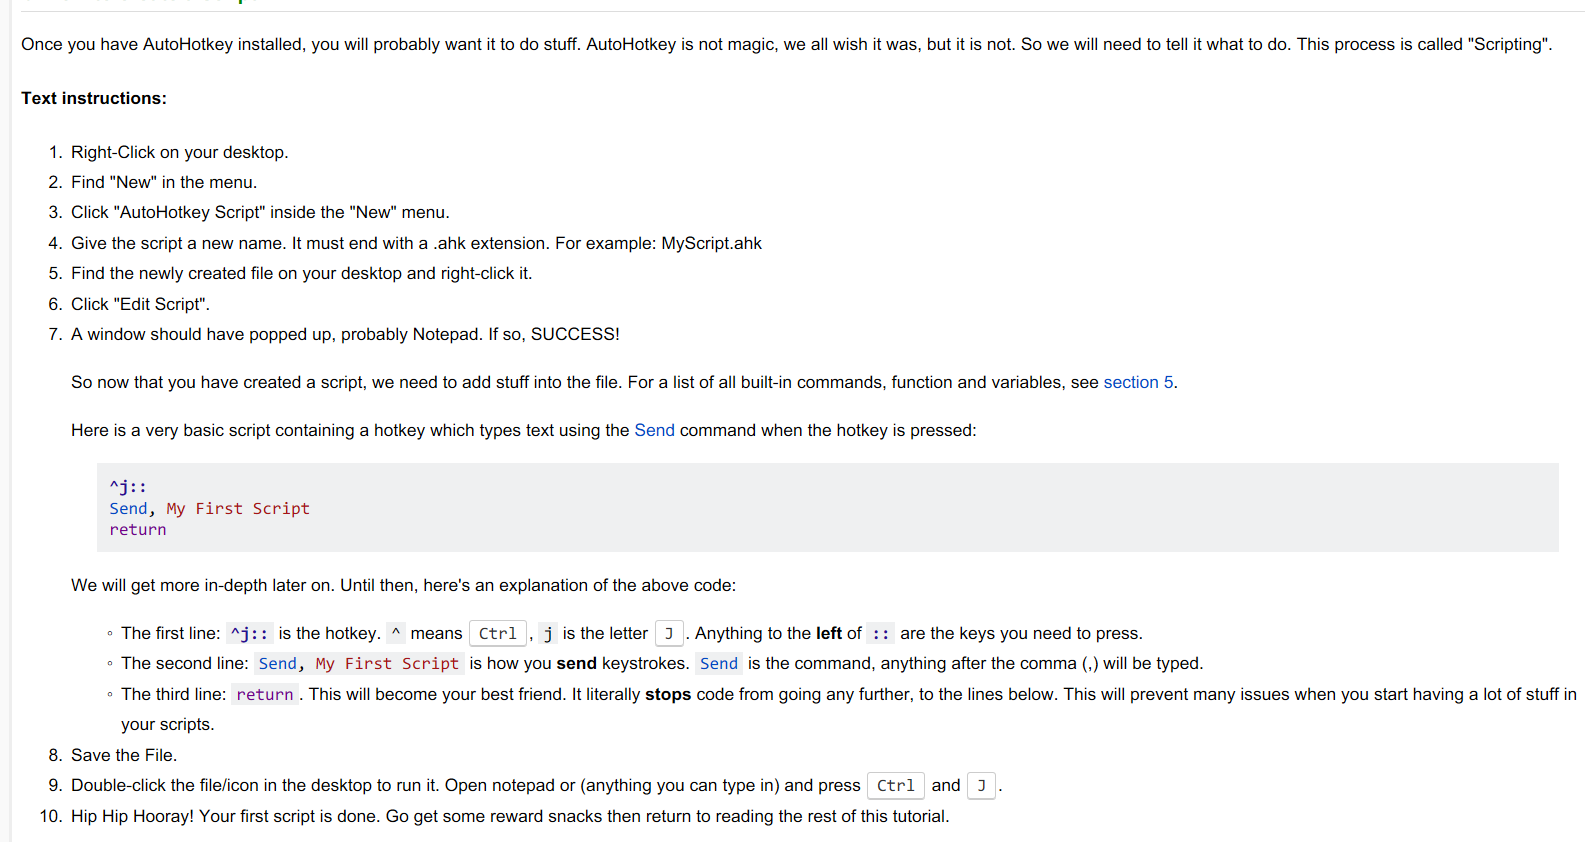The height and width of the screenshot is (842, 1595).
Task: Click the ^j:: line in the code block
Action: click(x=128, y=487)
